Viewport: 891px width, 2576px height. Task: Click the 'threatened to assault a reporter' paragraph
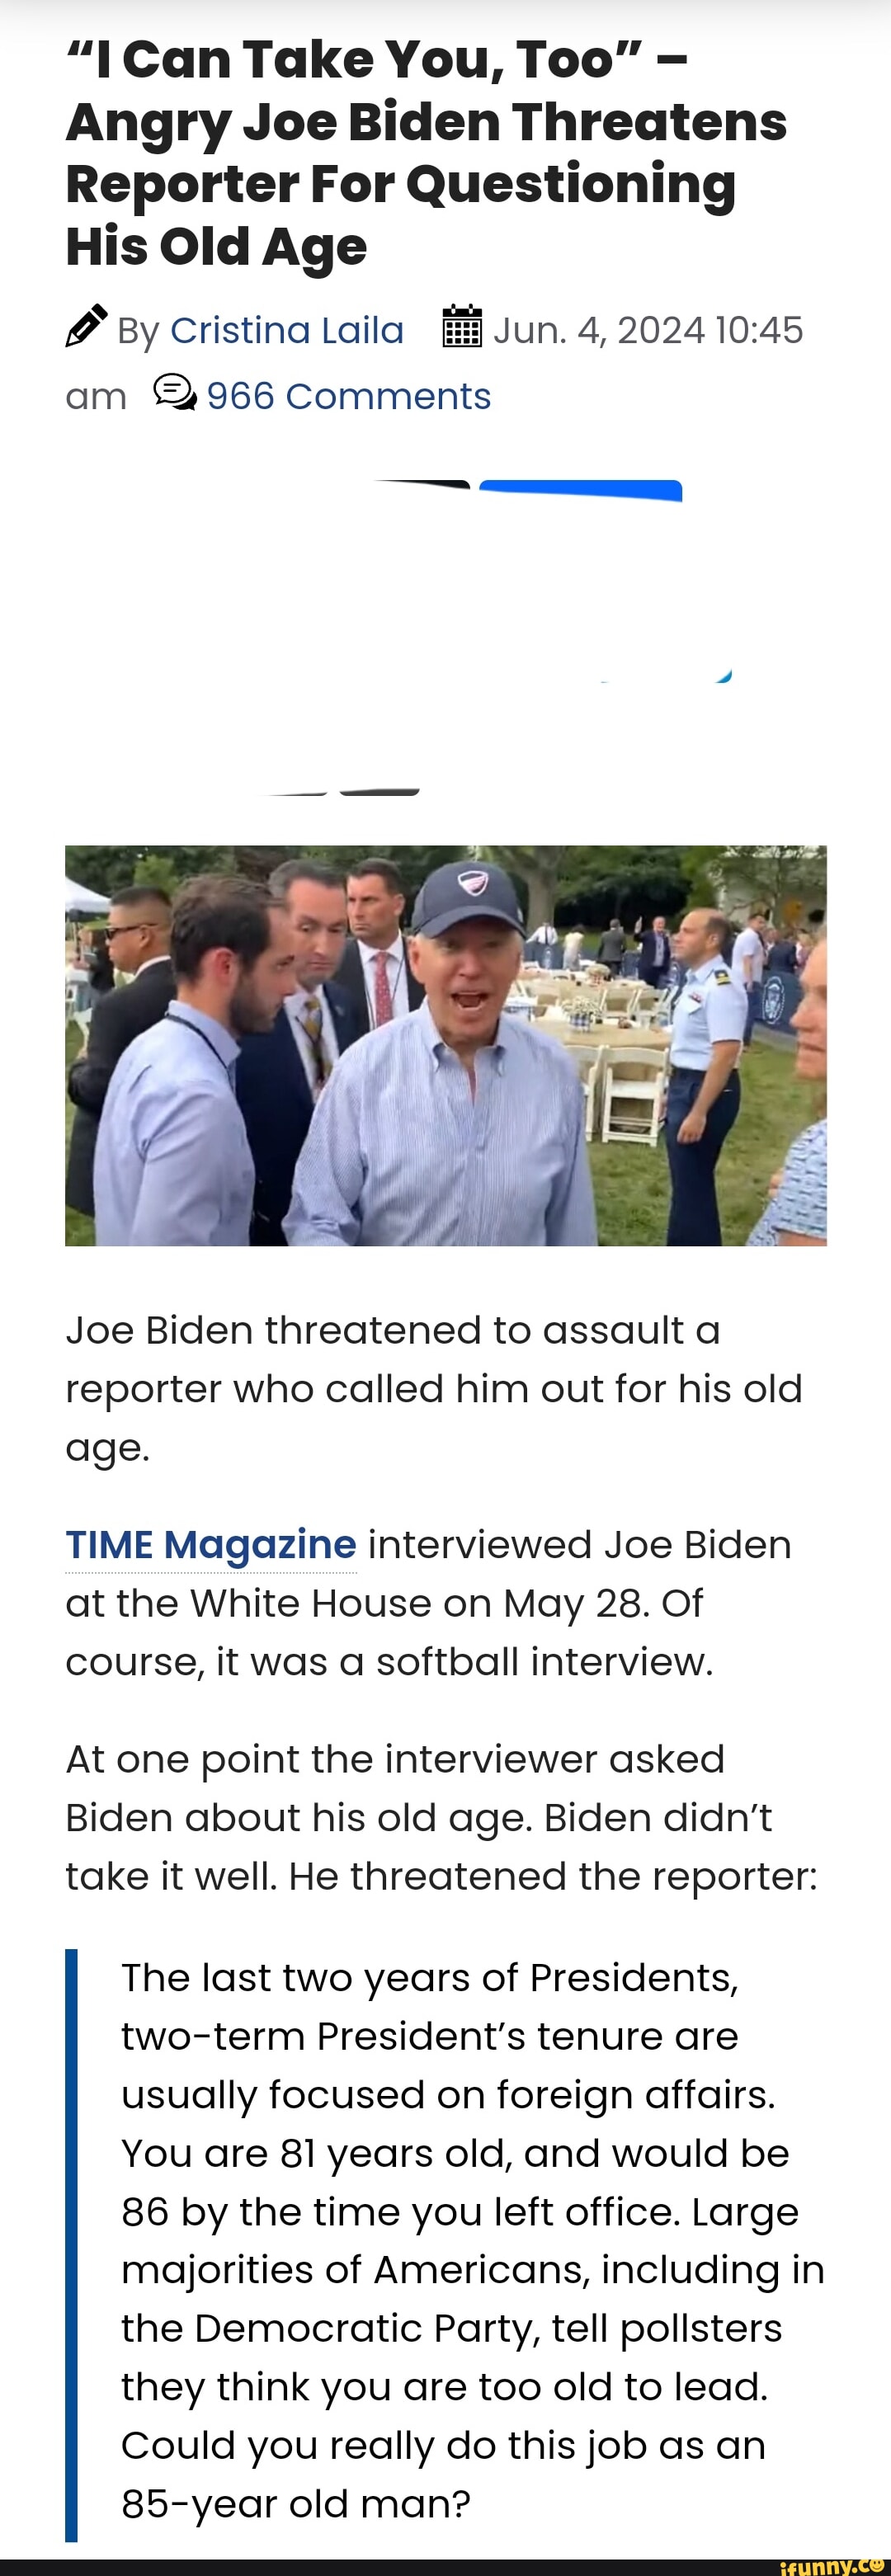coord(434,1388)
